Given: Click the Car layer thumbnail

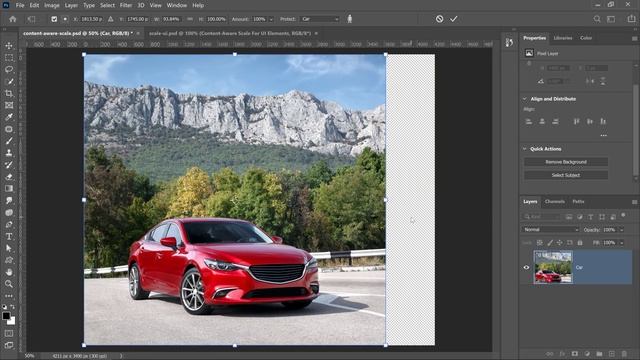Looking at the screenshot, I should (553, 267).
